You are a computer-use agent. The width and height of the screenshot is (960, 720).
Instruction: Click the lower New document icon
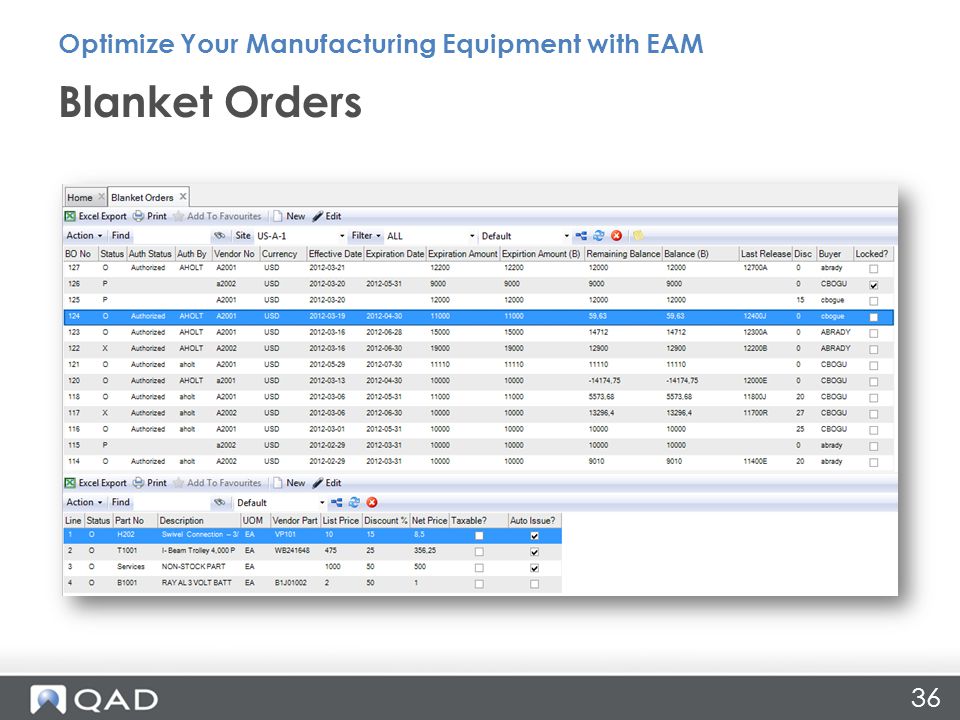[278, 483]
